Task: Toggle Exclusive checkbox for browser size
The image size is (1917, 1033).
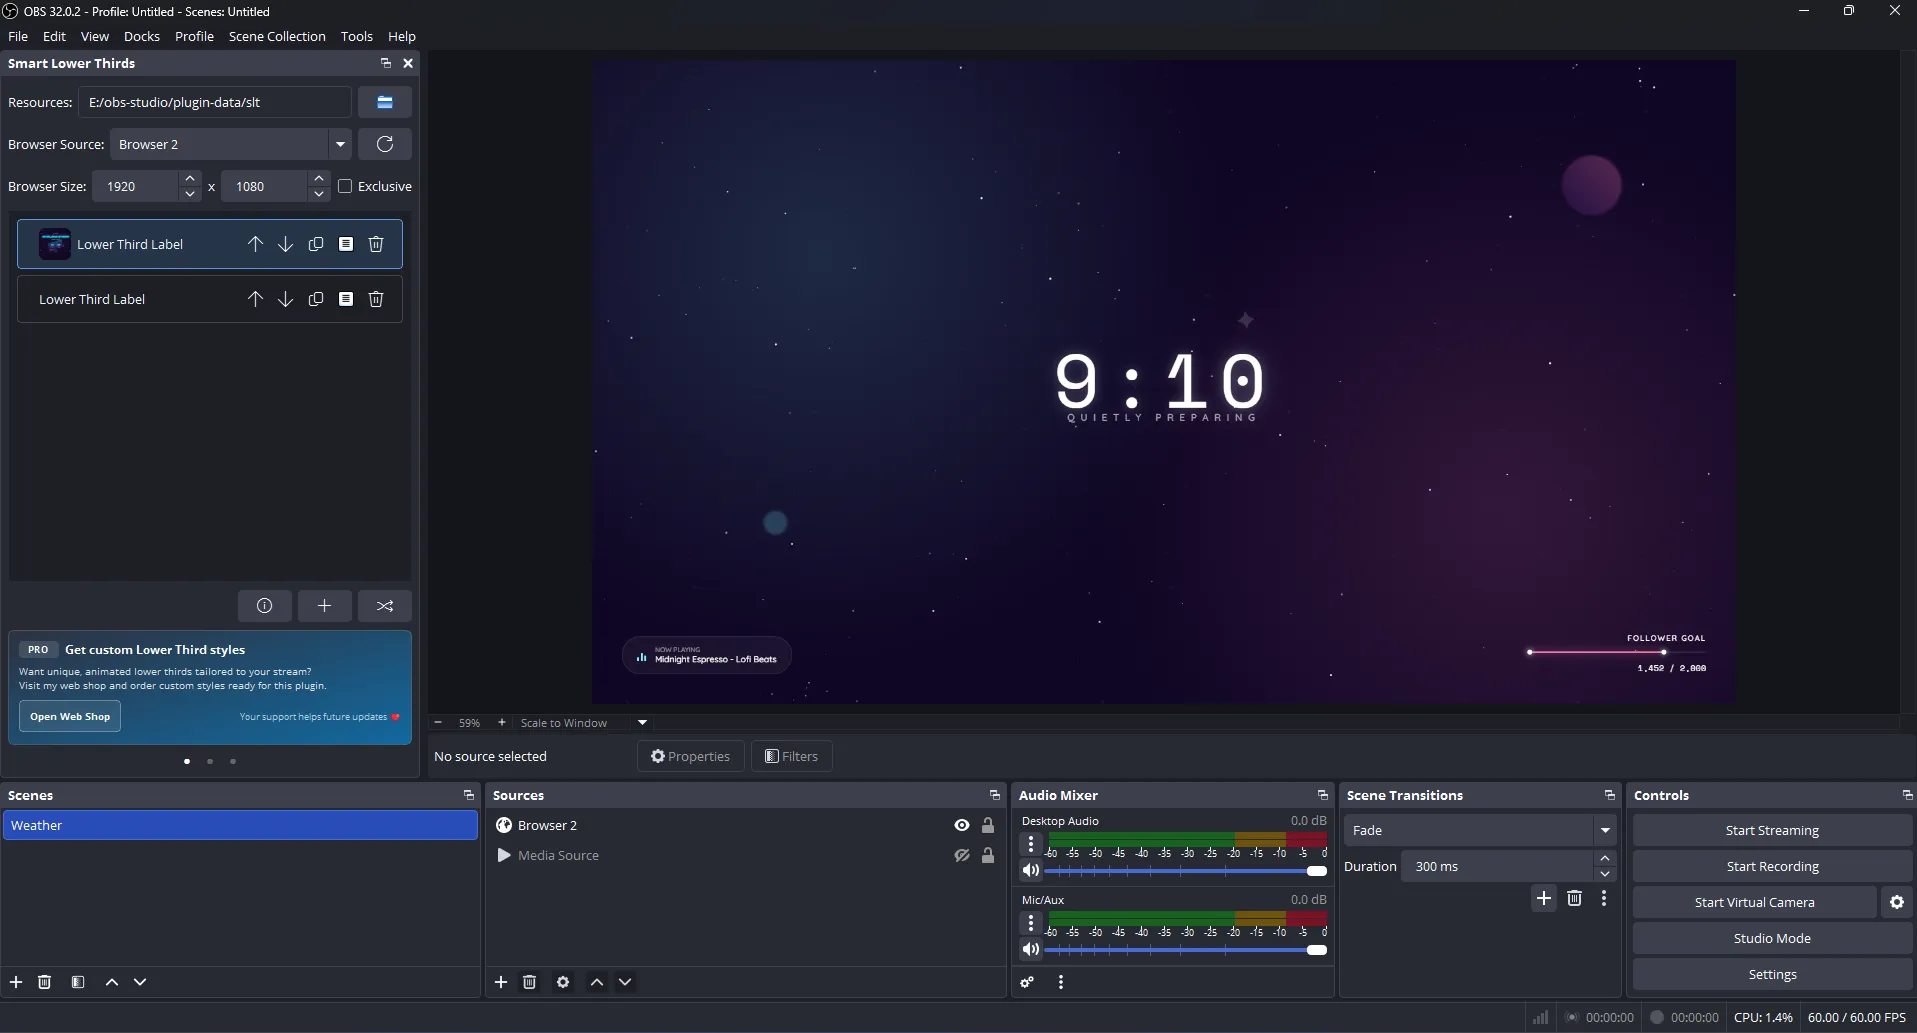Action: tap(345, 186)
